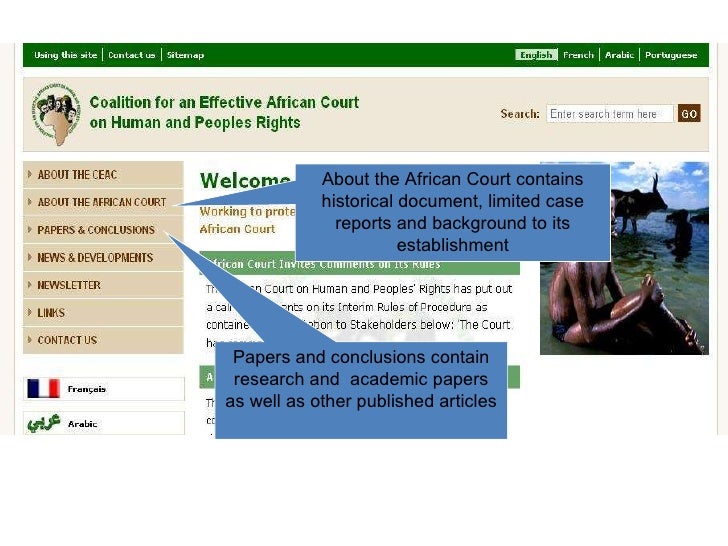Click the Coalition for an Effective African Court title
The height and width of the screenshot is (546, 728).
click(224, 112)
